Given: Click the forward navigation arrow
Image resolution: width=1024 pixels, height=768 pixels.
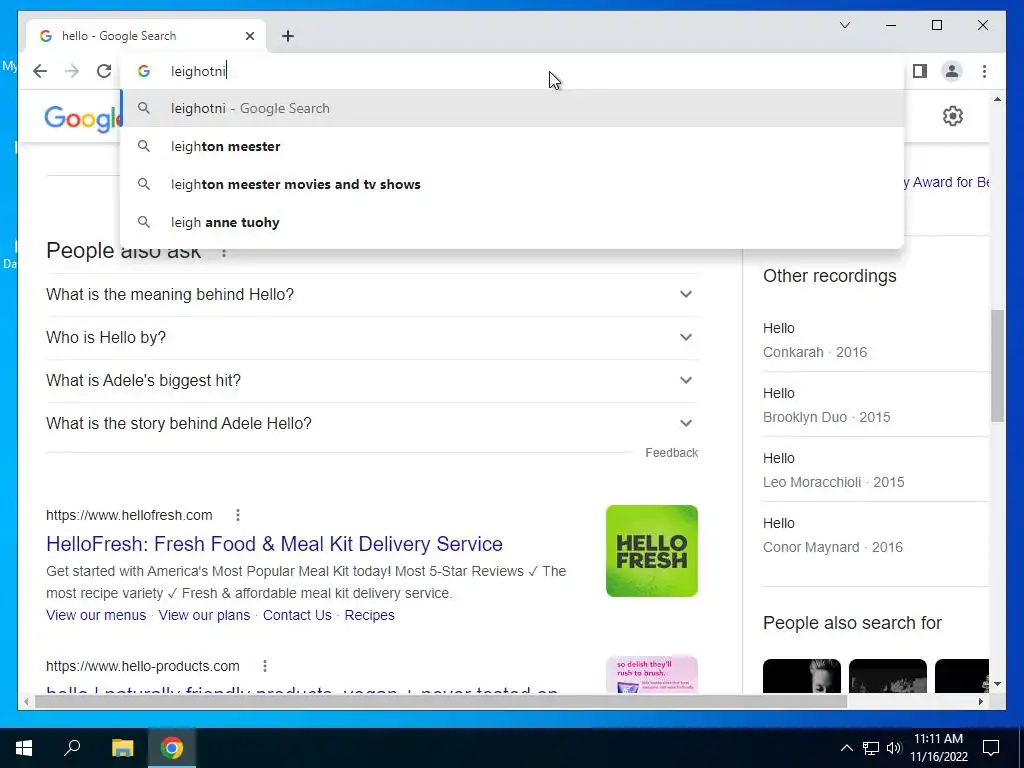Looking at the screenshot, I should (72, 71).
